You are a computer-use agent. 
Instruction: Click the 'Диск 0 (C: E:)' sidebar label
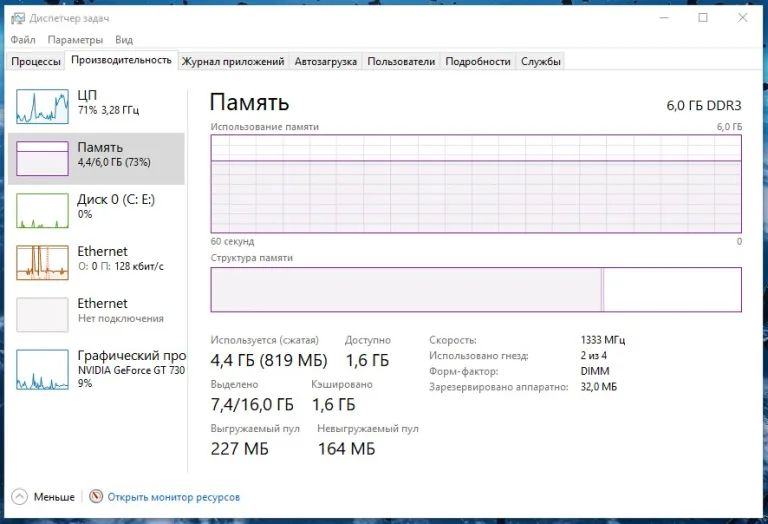tap(116, 199)
